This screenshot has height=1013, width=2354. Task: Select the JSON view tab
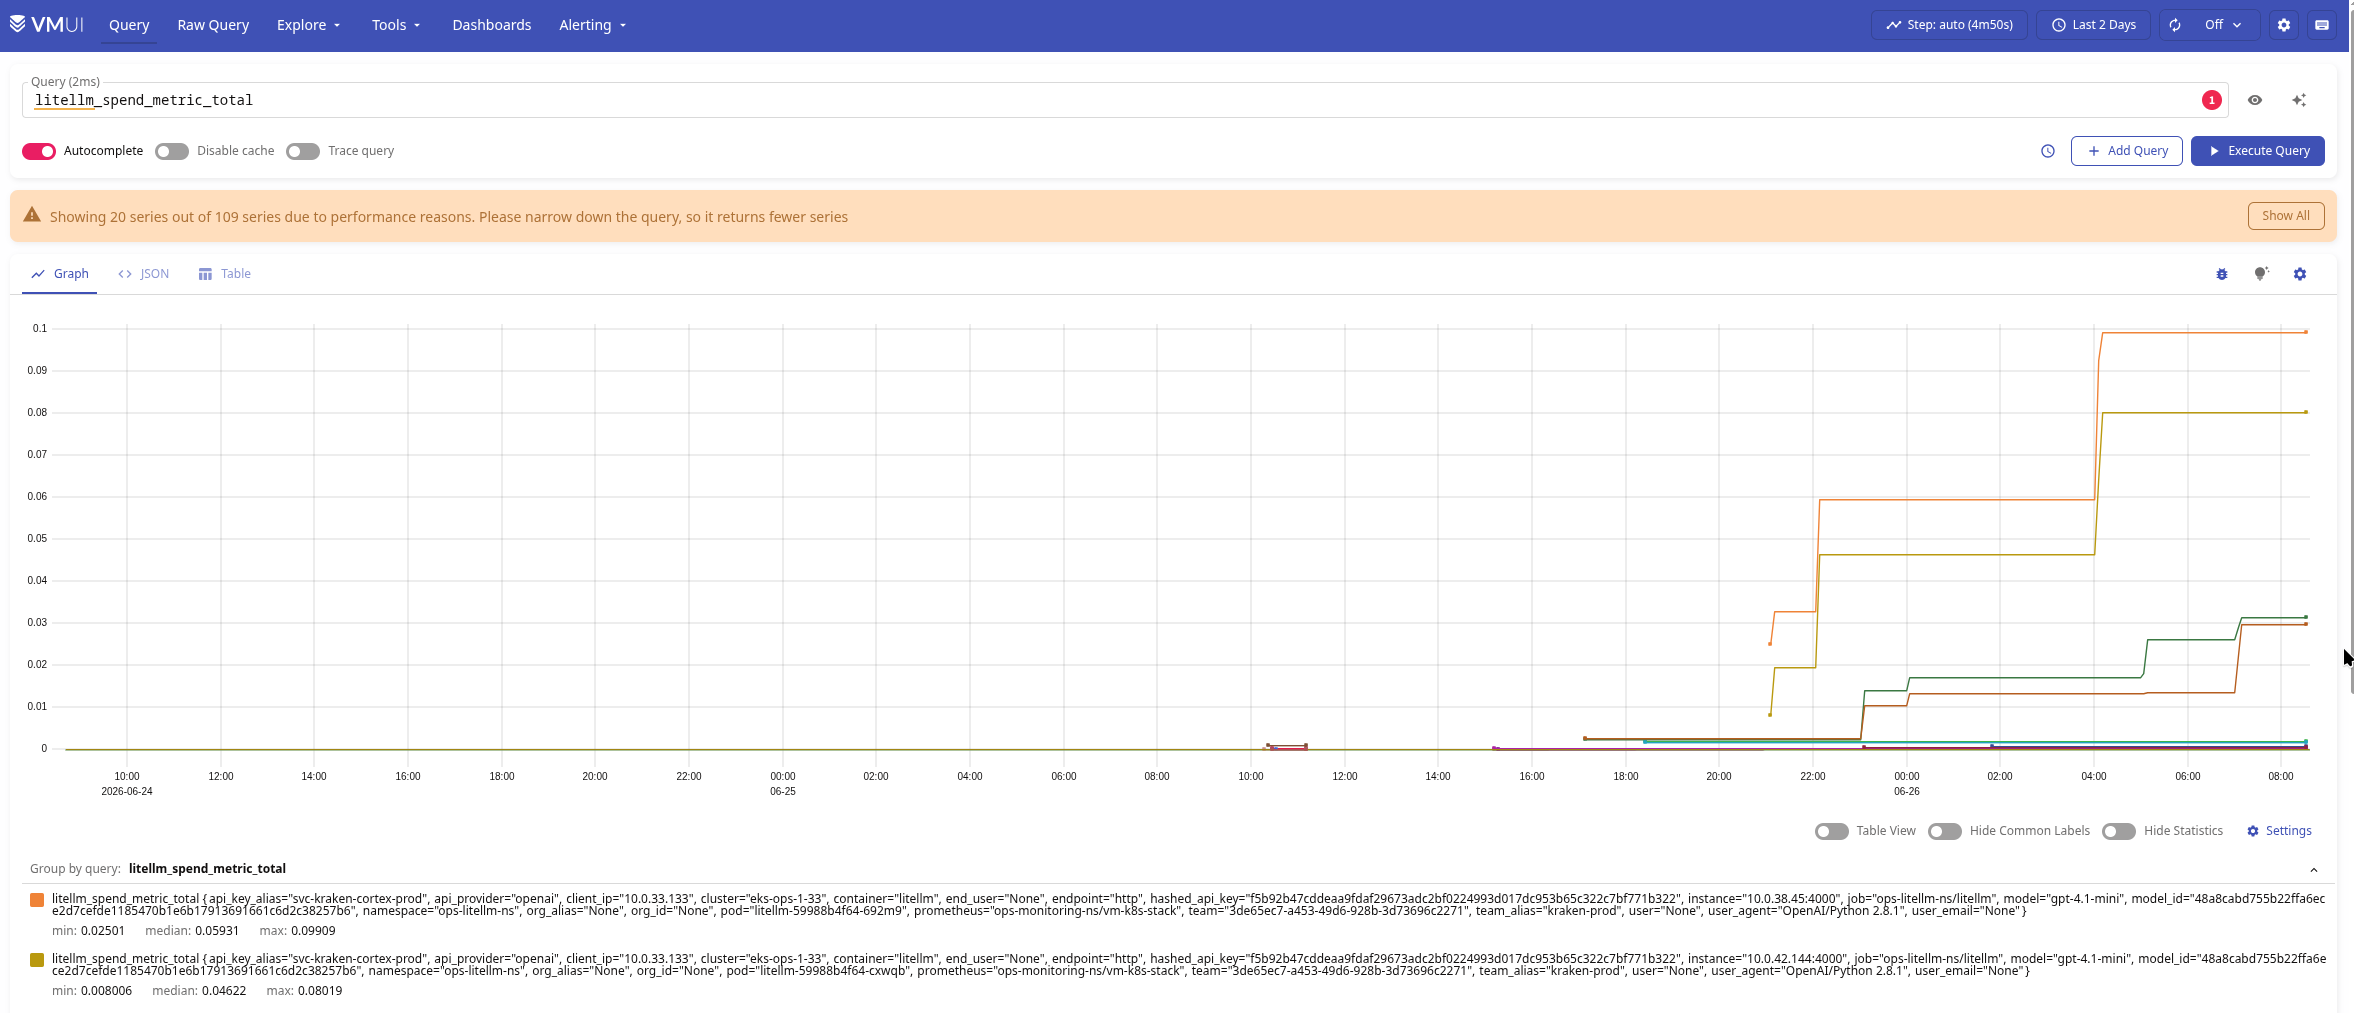tap(144, 274)
